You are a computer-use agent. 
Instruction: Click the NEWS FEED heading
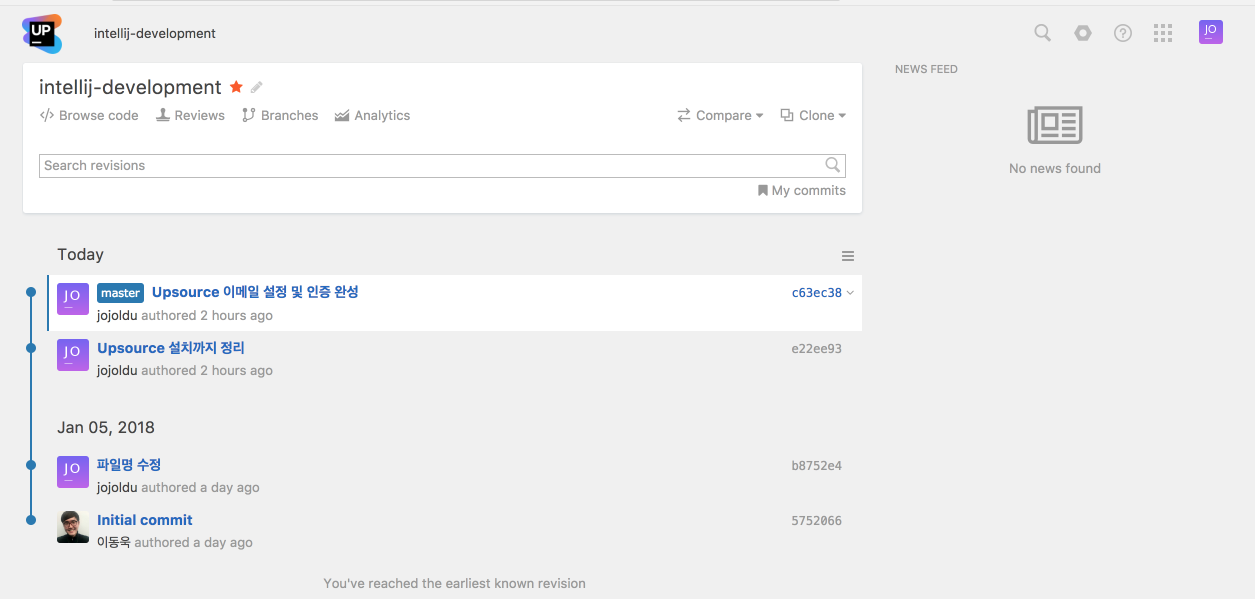point(926,69)
